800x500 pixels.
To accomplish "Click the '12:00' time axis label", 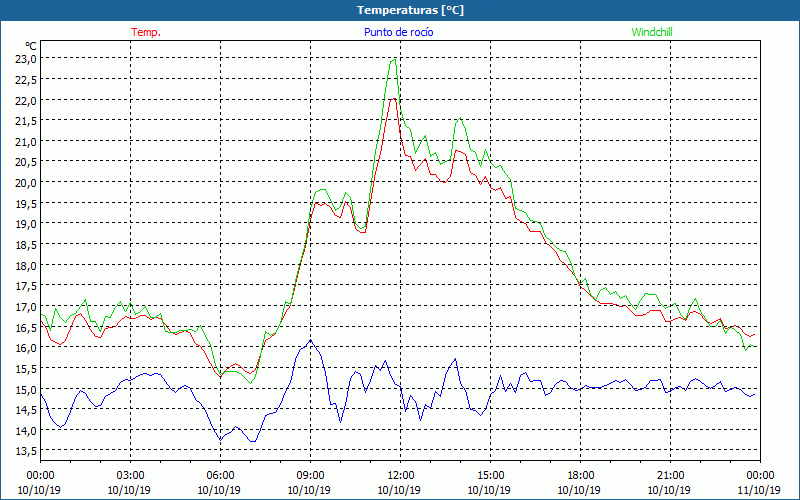I will click(401, 476).
